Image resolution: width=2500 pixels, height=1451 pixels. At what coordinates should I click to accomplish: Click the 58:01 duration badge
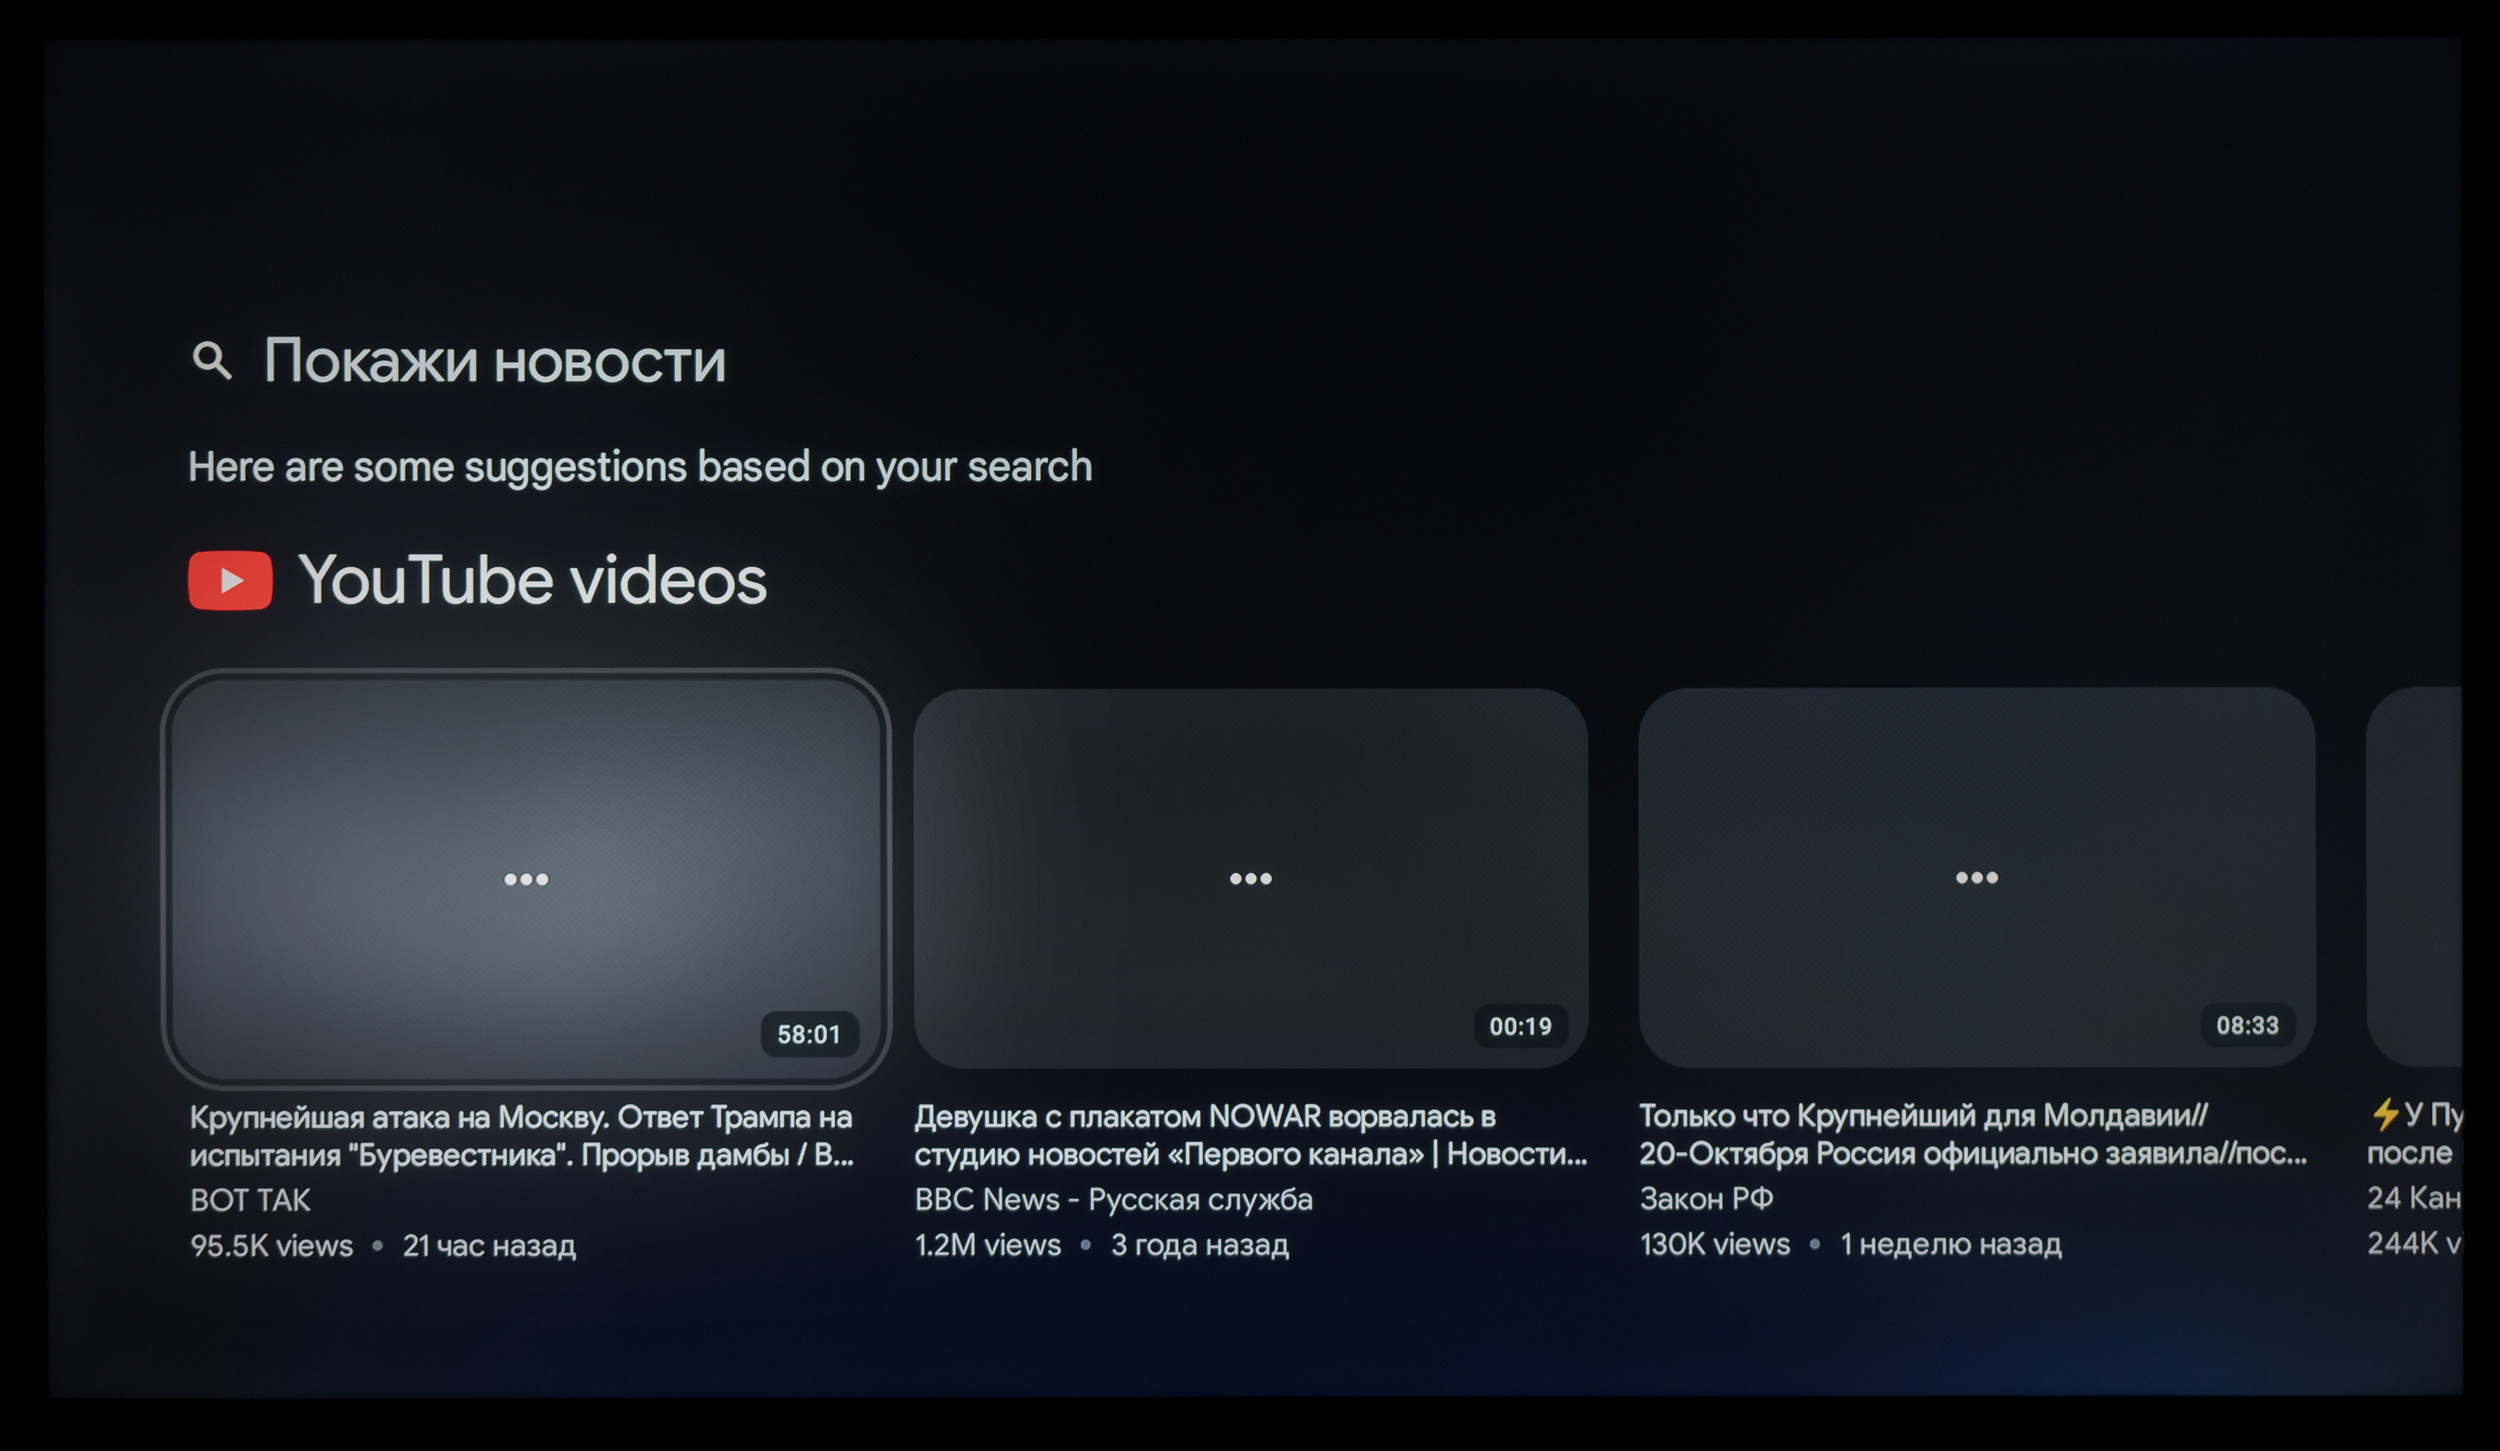pyautogui.click(x=809, y=1034)
